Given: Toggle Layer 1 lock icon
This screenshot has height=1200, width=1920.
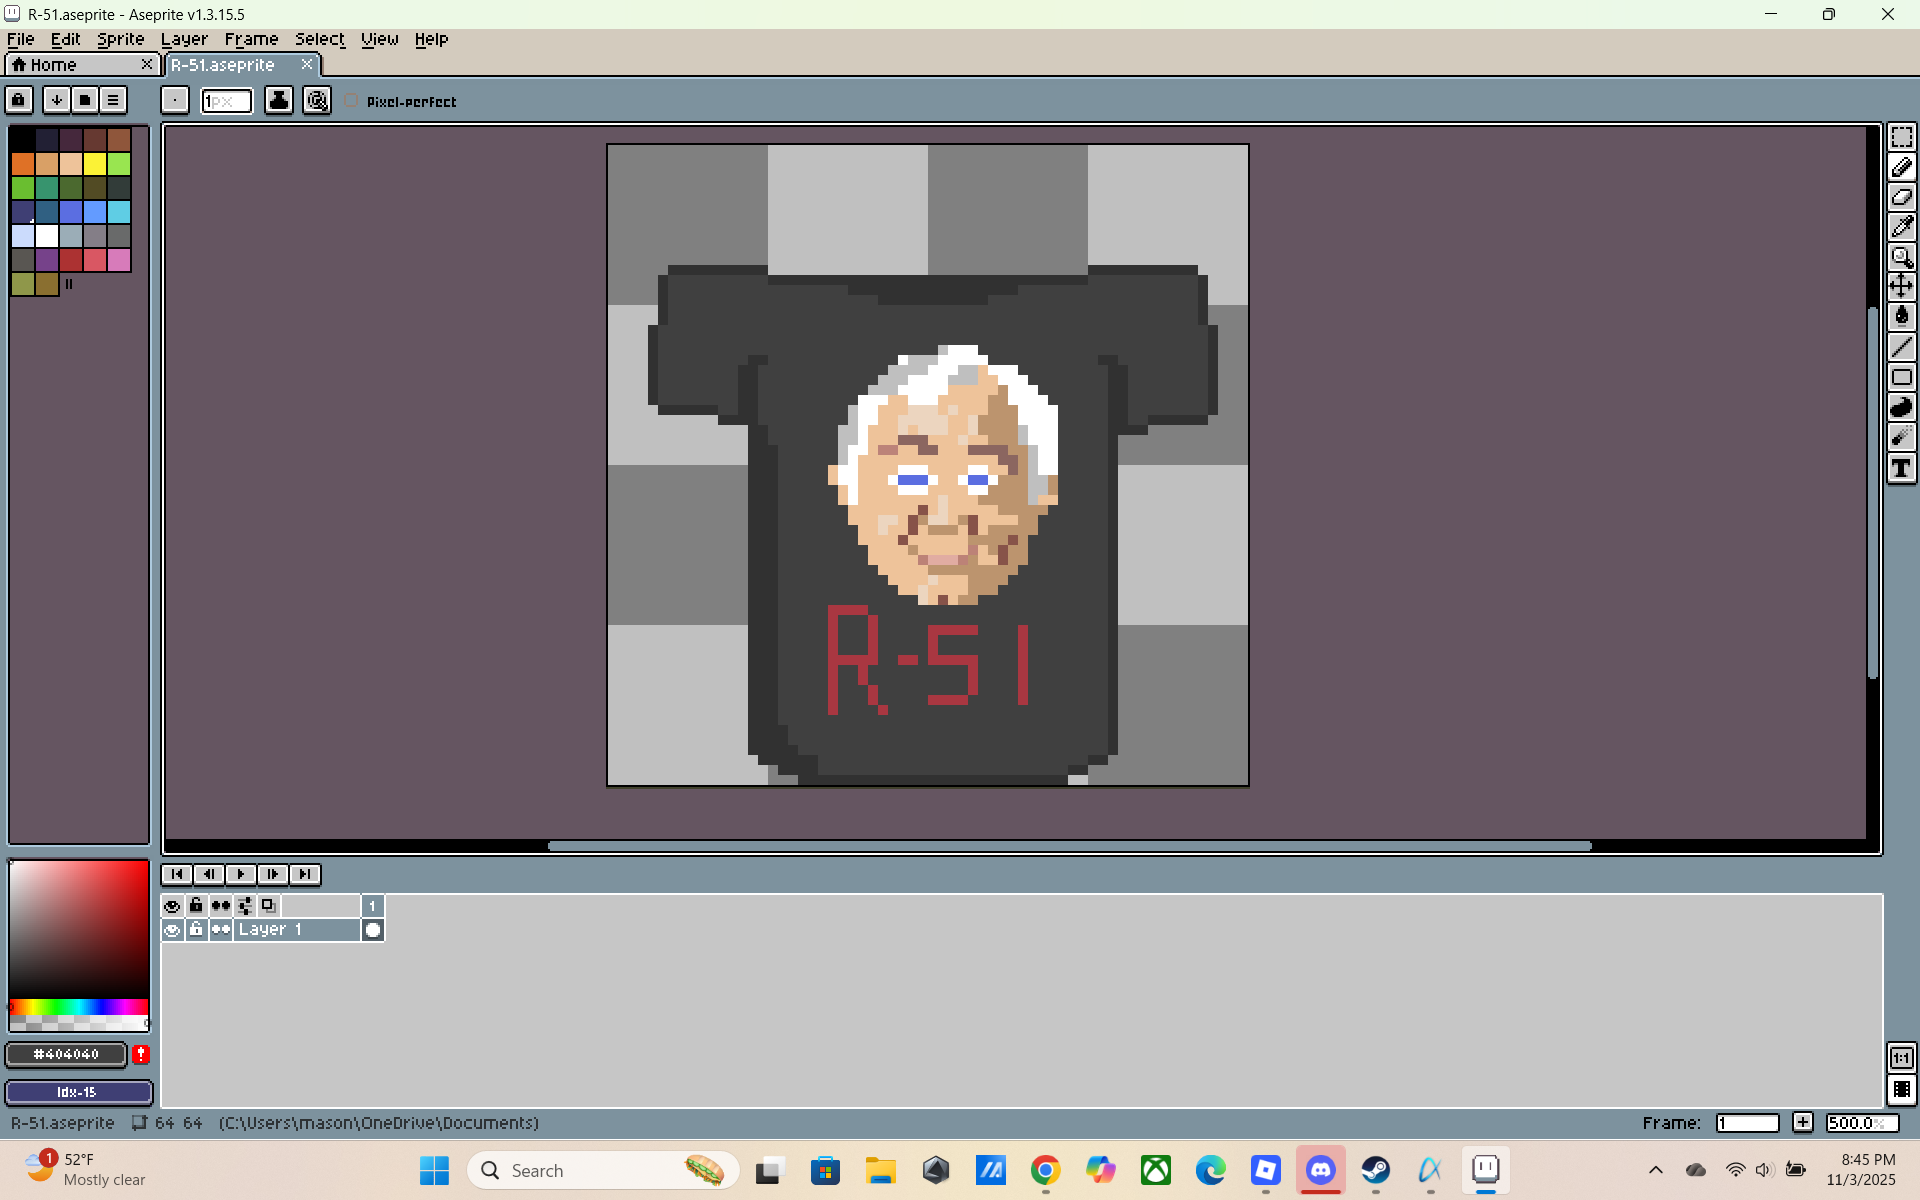Looking at the screenshot, I should coord(196,930).
